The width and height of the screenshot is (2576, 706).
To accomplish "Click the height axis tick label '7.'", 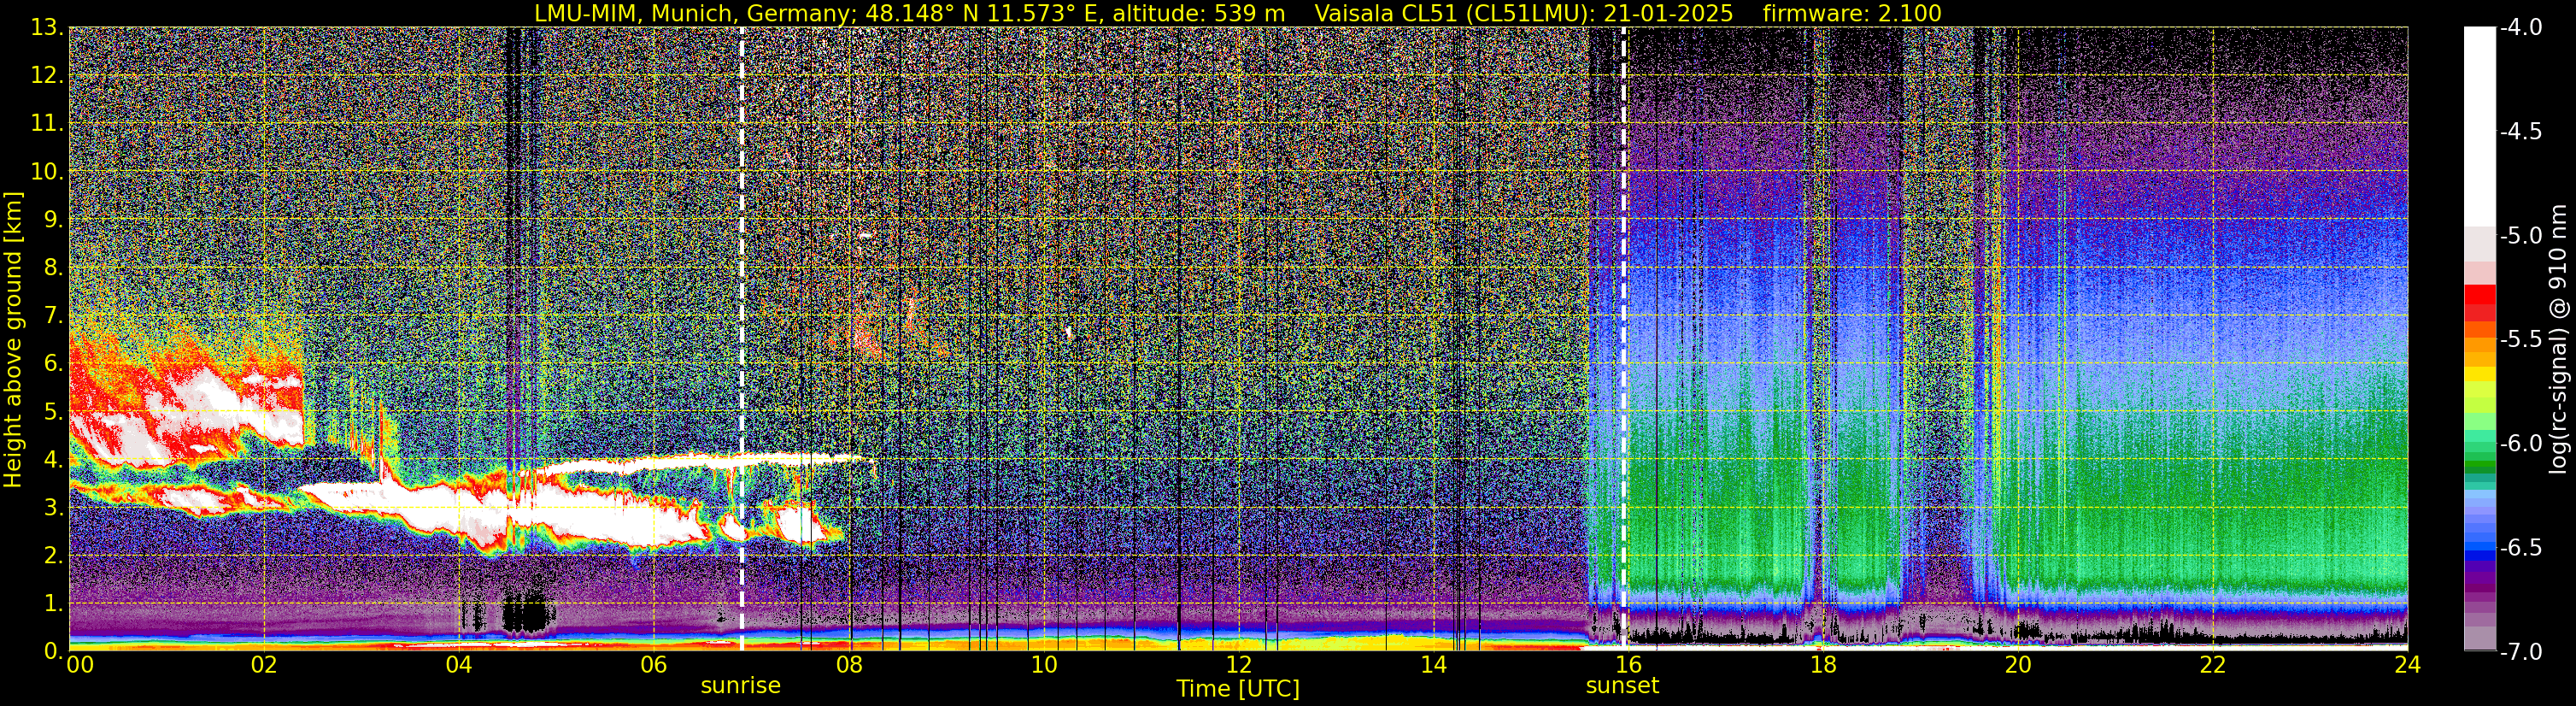I will (54, 316).
